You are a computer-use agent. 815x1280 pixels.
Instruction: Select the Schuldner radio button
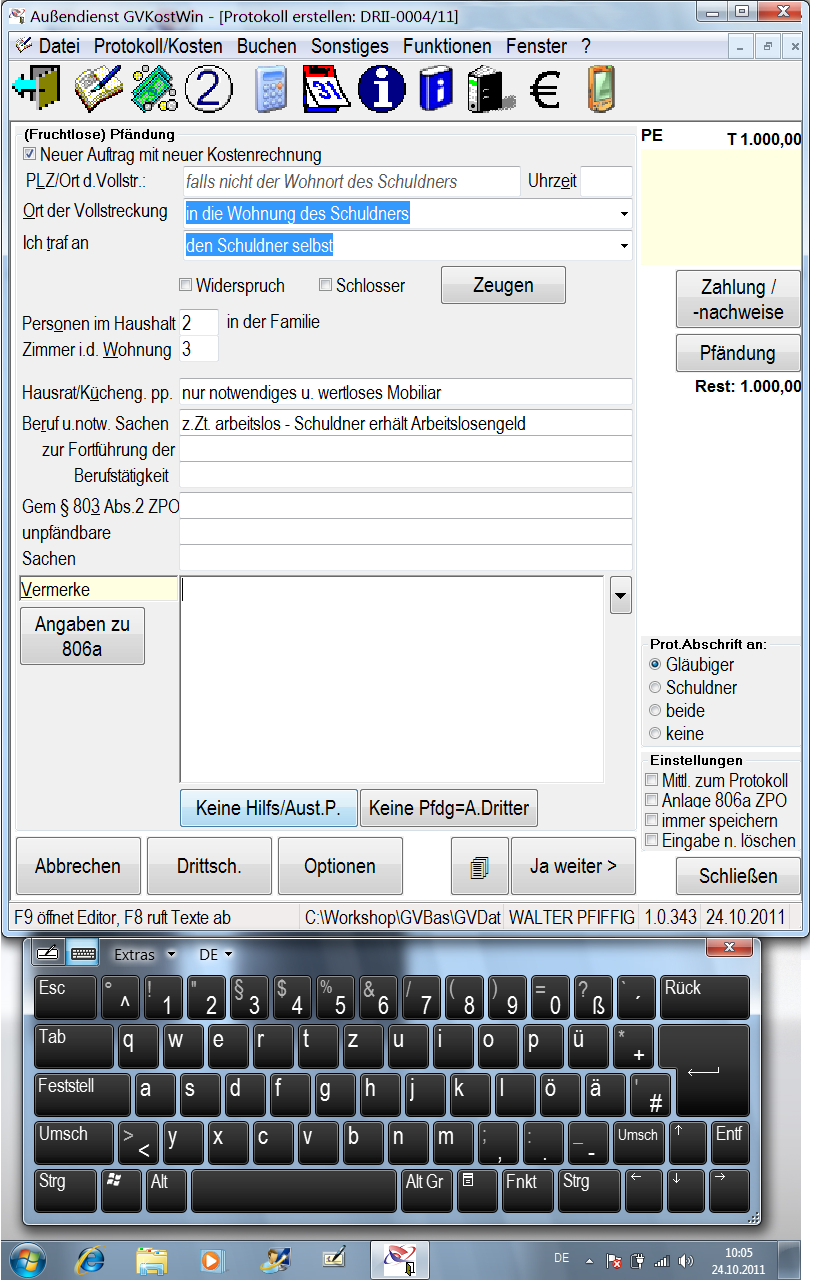(x=656, y=688)
